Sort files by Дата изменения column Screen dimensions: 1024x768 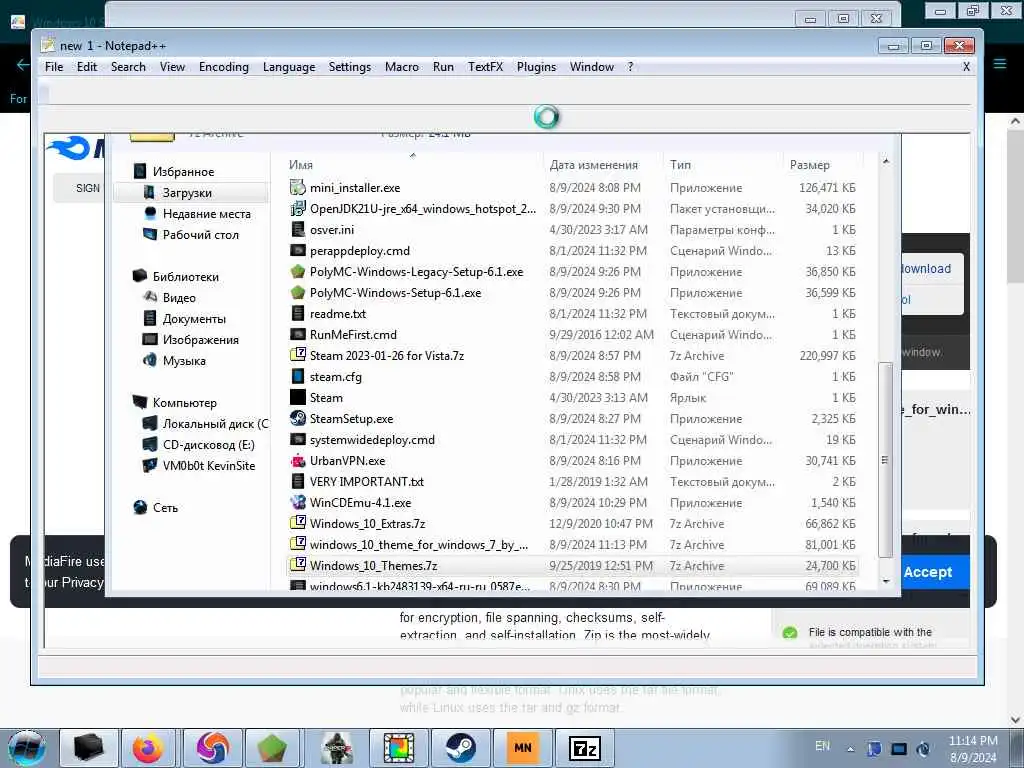[x=603, y=165]
